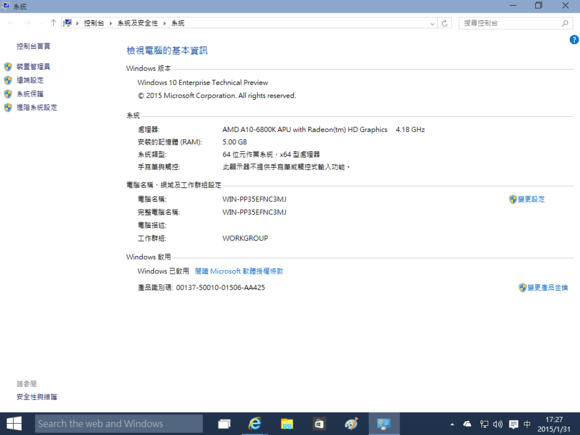Click the Forward navigation arrow
The image size is (580, 435).
click(27, 23)
